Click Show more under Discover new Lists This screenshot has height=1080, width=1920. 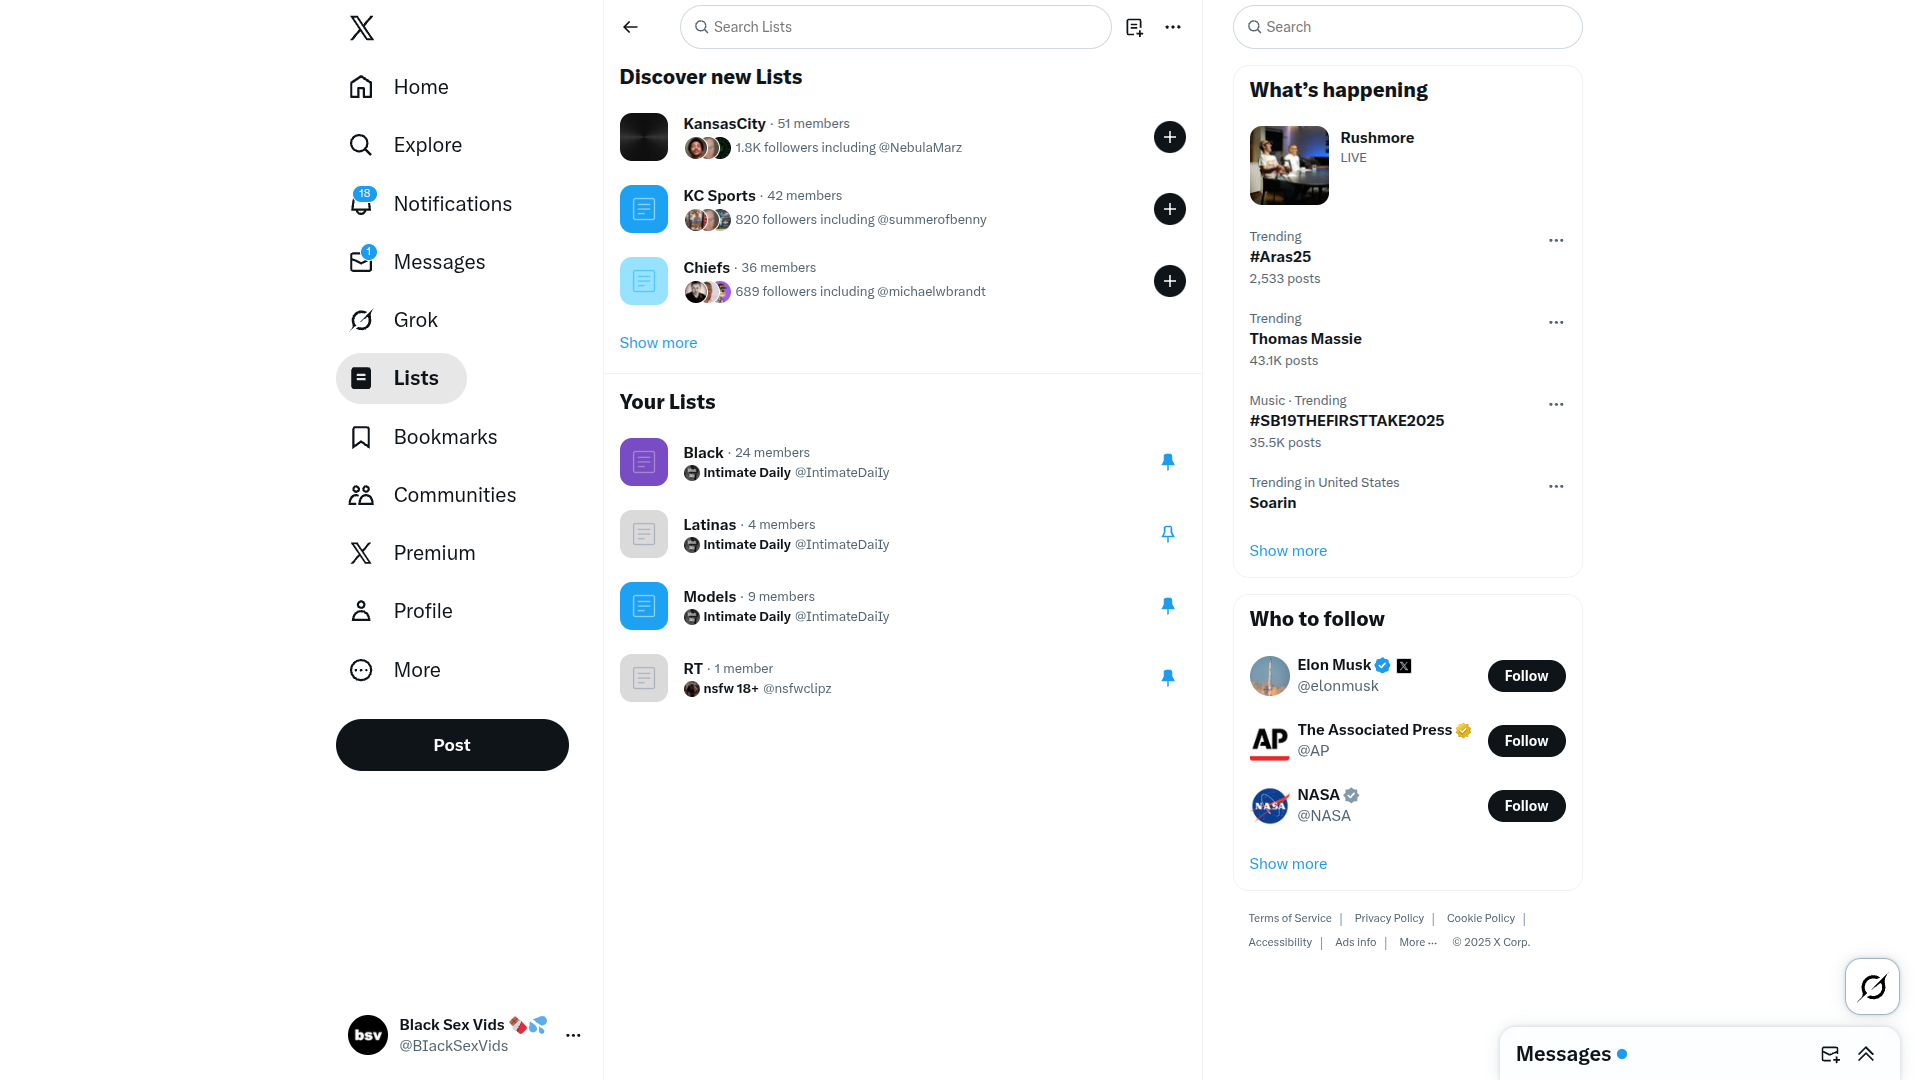(x=658, y=342)
